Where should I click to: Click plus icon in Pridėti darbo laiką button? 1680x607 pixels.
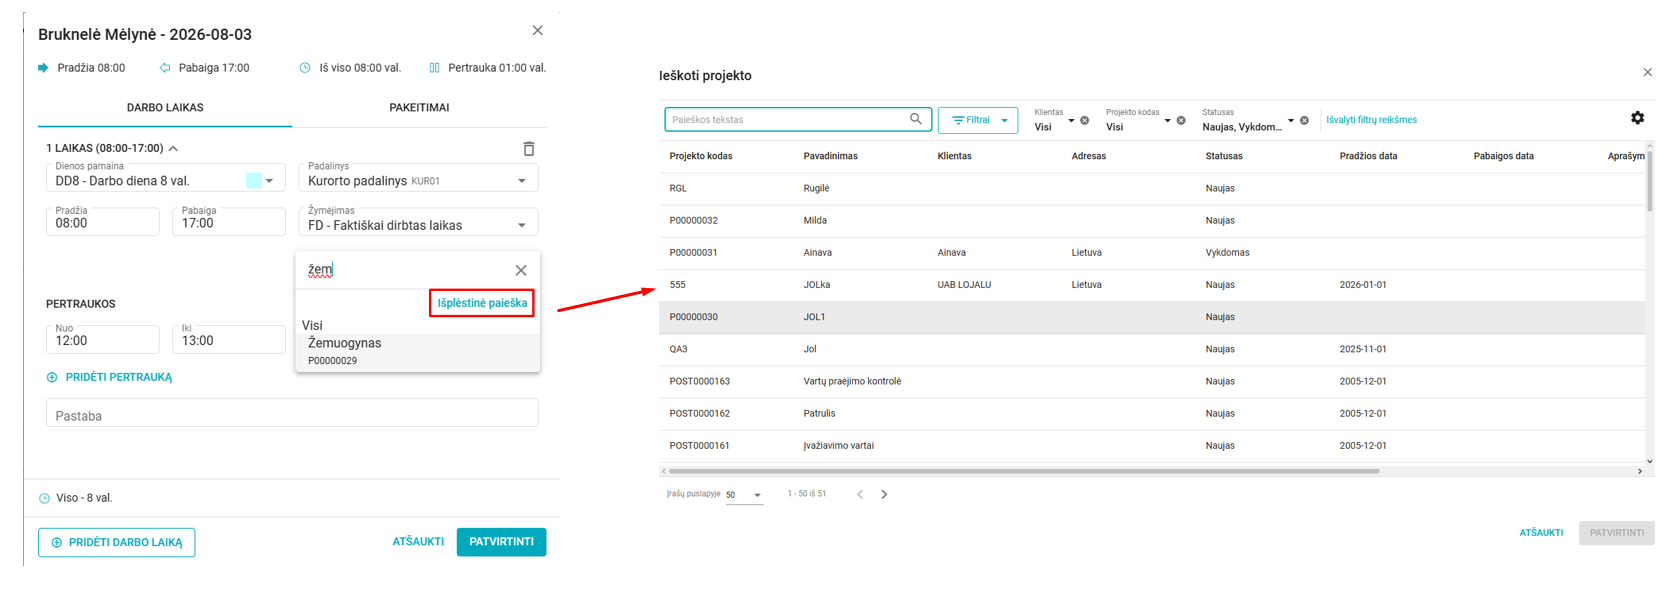(57, 542)
